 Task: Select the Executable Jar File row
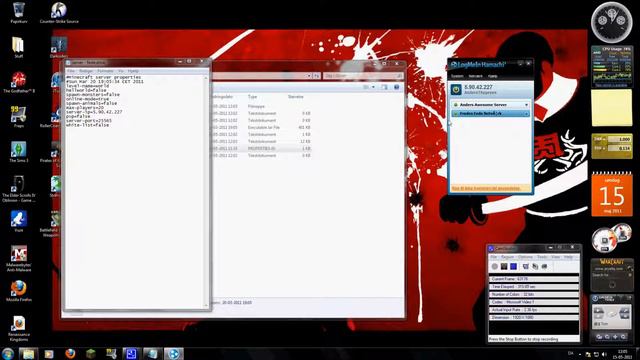[261, 127]
